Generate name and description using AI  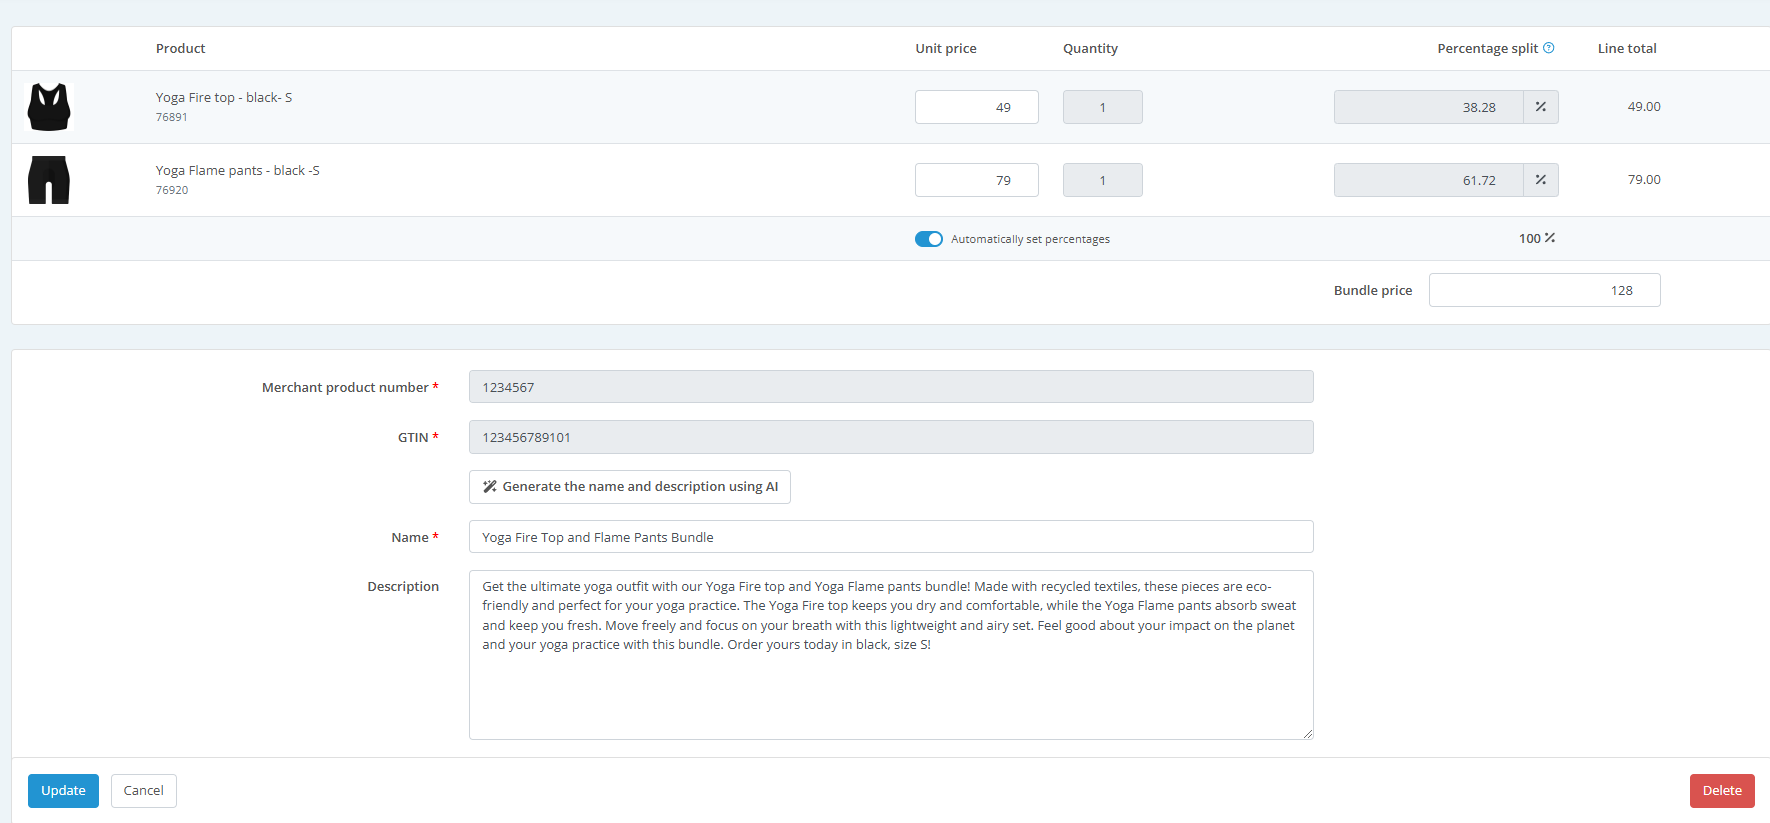(x=630, y=487)
